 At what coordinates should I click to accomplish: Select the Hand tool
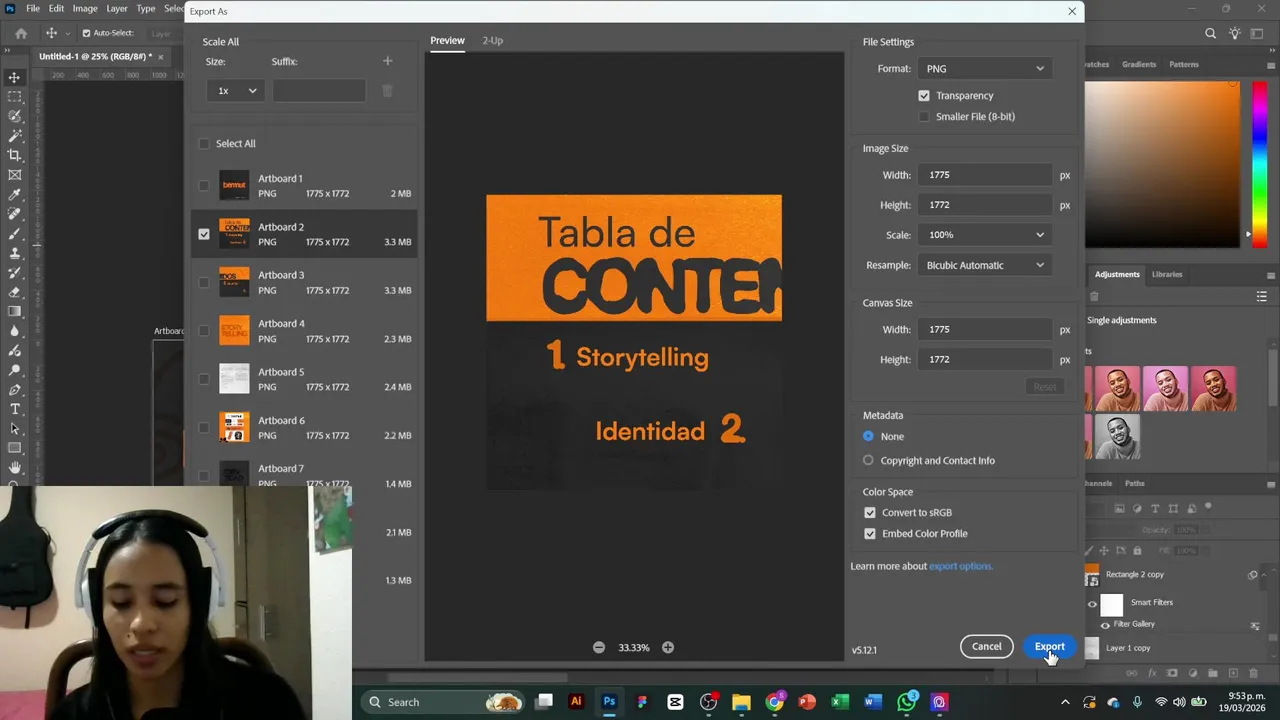[x=15, y=468]
